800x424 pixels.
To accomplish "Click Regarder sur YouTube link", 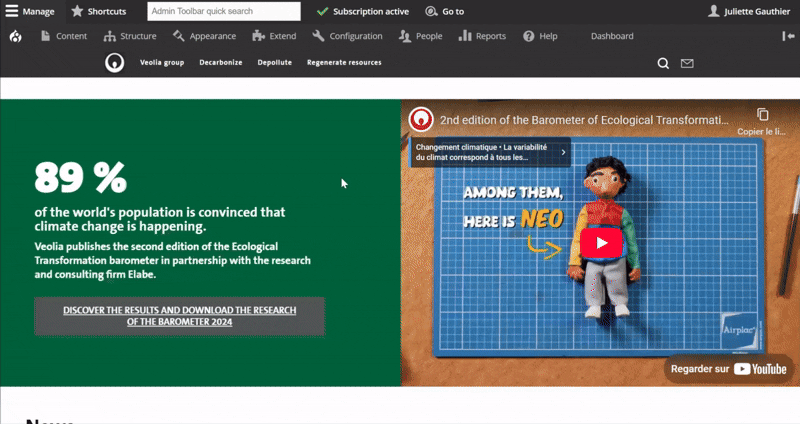I will tap(728, 369).
